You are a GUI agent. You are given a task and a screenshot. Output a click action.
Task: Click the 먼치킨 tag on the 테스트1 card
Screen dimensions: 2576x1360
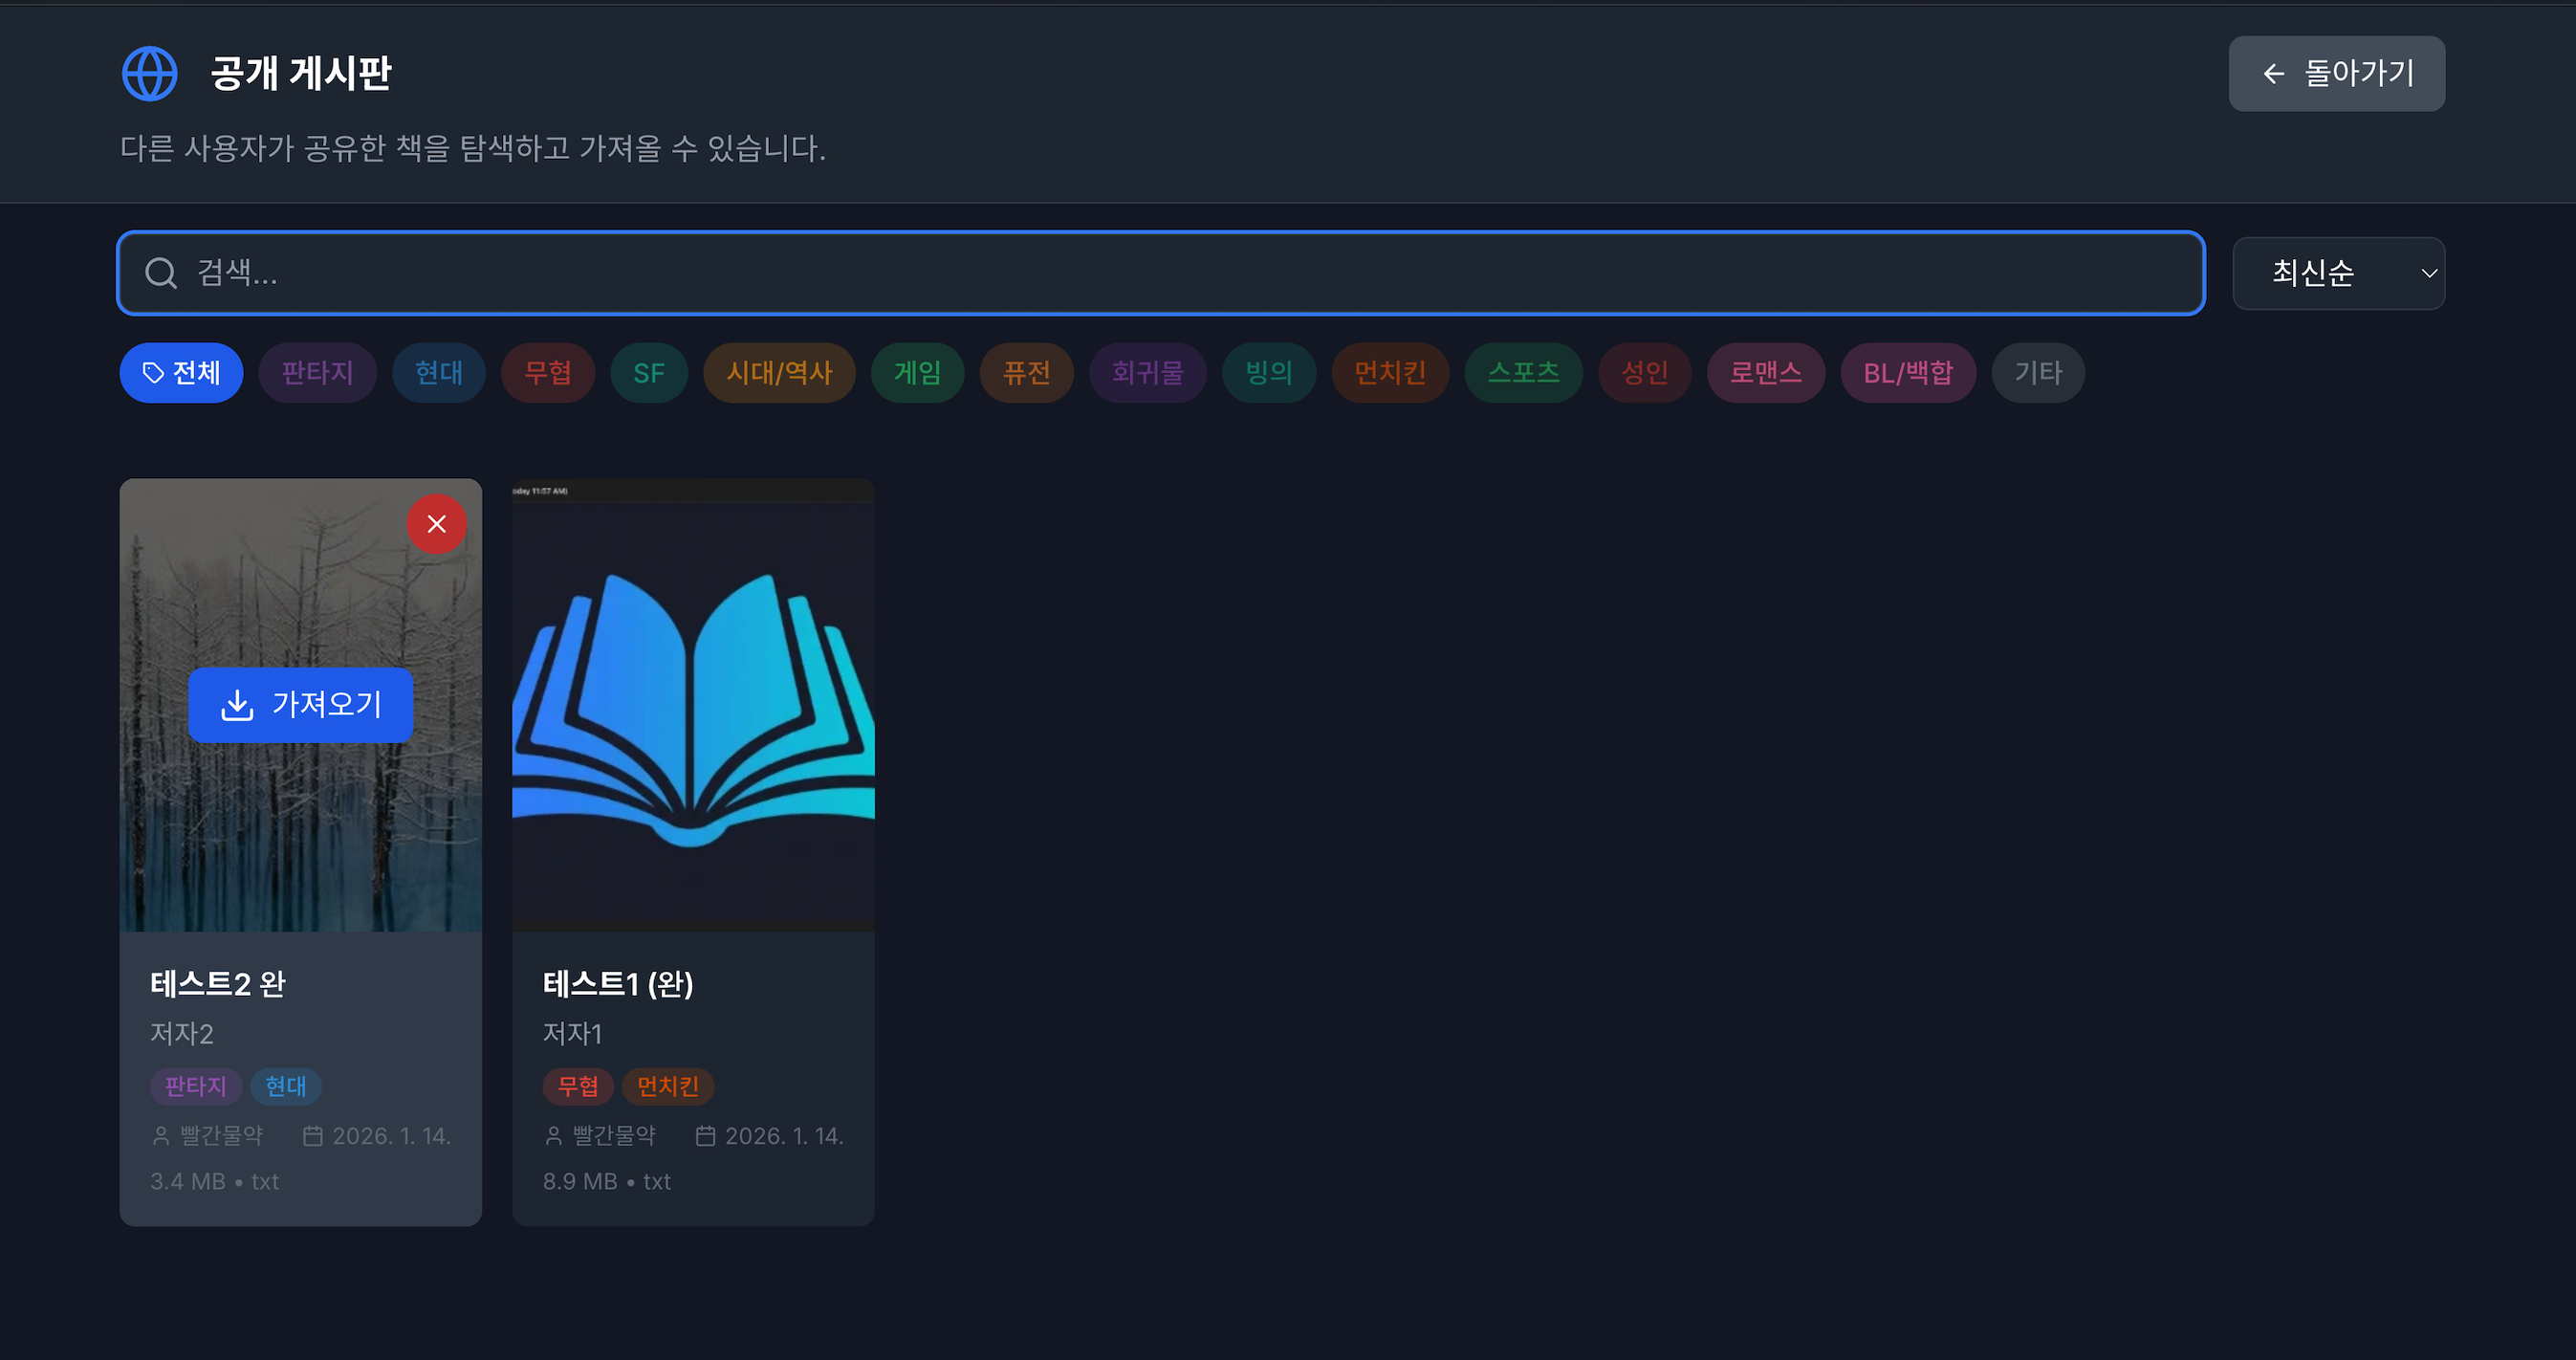pyautogui.click(x=667, y=1086)
